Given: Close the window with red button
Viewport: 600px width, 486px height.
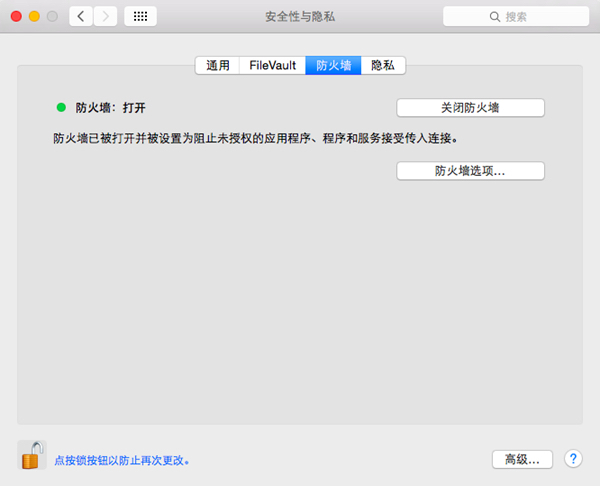Looking at the screenshot, I should tap(16, 16).
